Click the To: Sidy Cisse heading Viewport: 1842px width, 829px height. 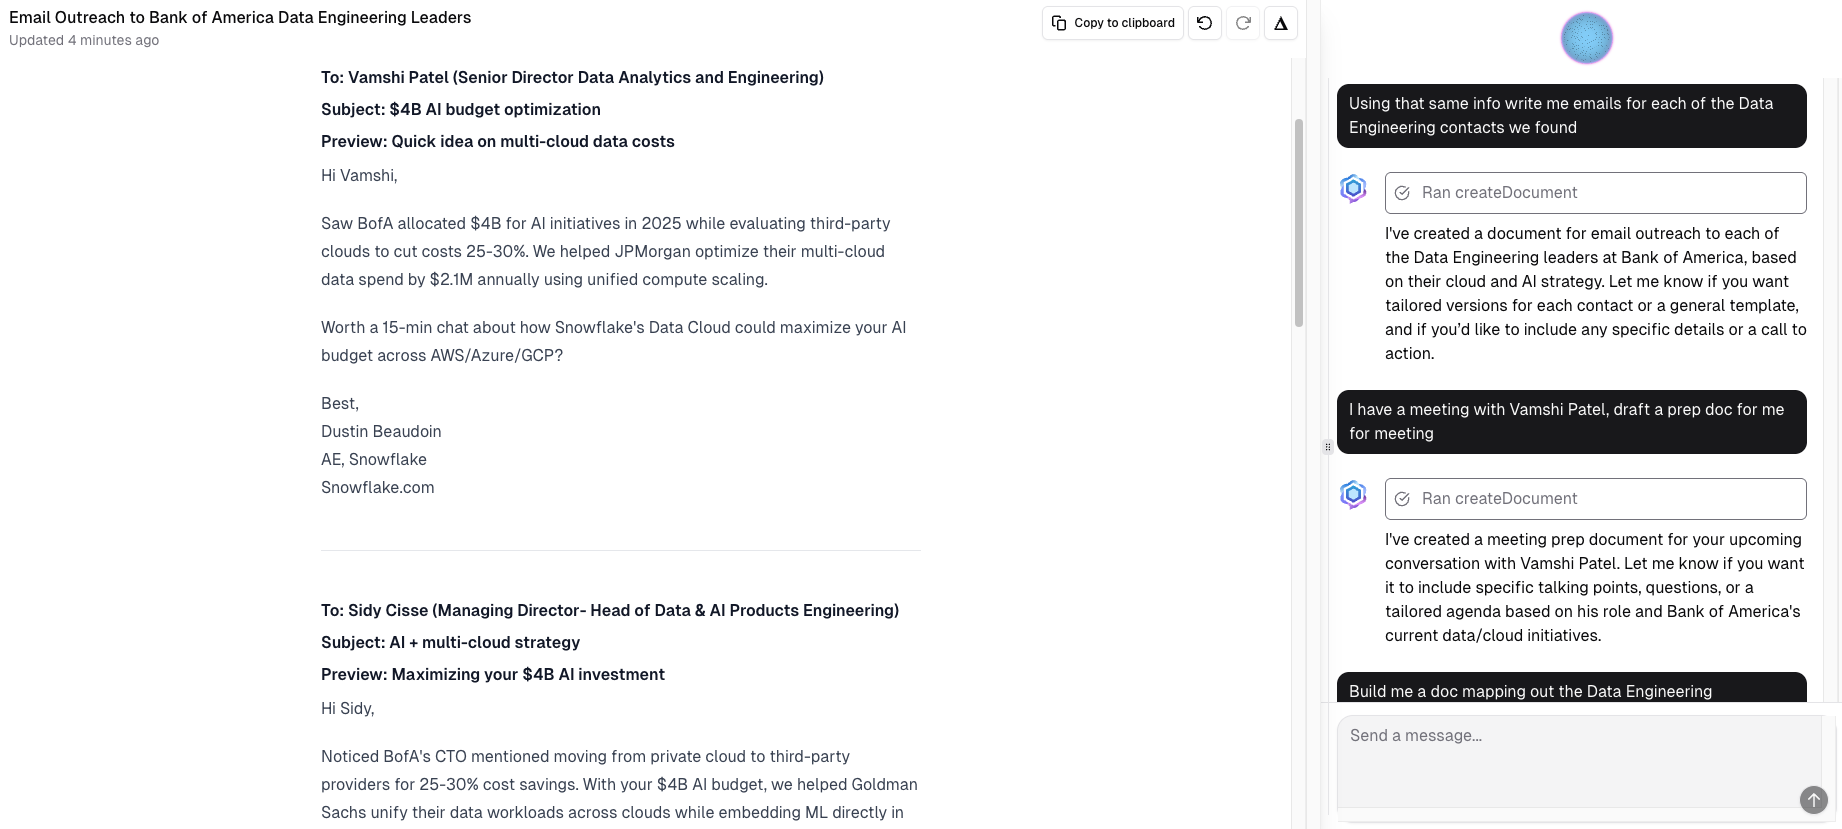coord(609,610)
